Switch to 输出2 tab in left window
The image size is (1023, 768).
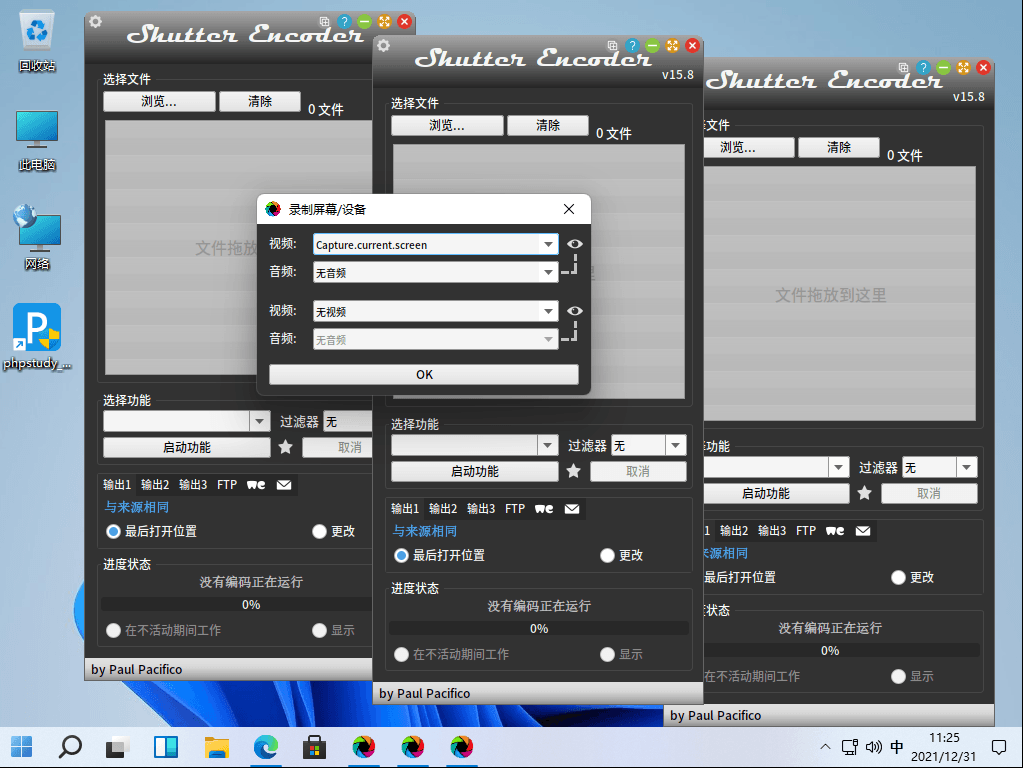pos(155,485)
